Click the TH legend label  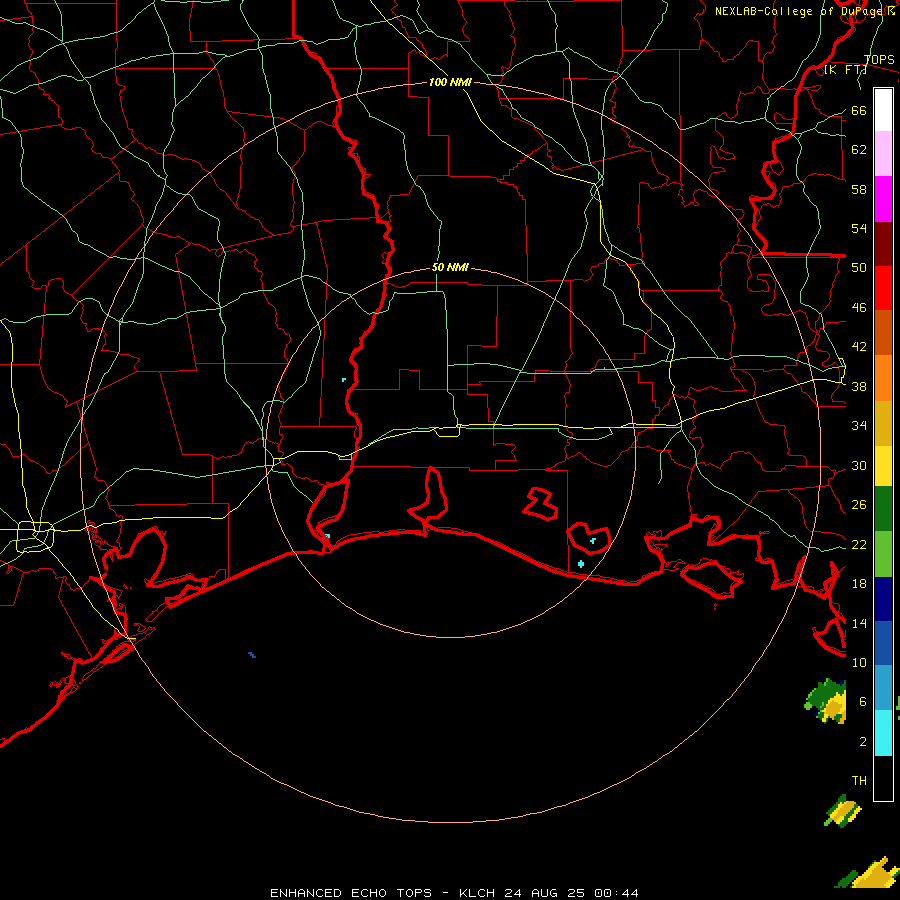[x=859, y=781]
